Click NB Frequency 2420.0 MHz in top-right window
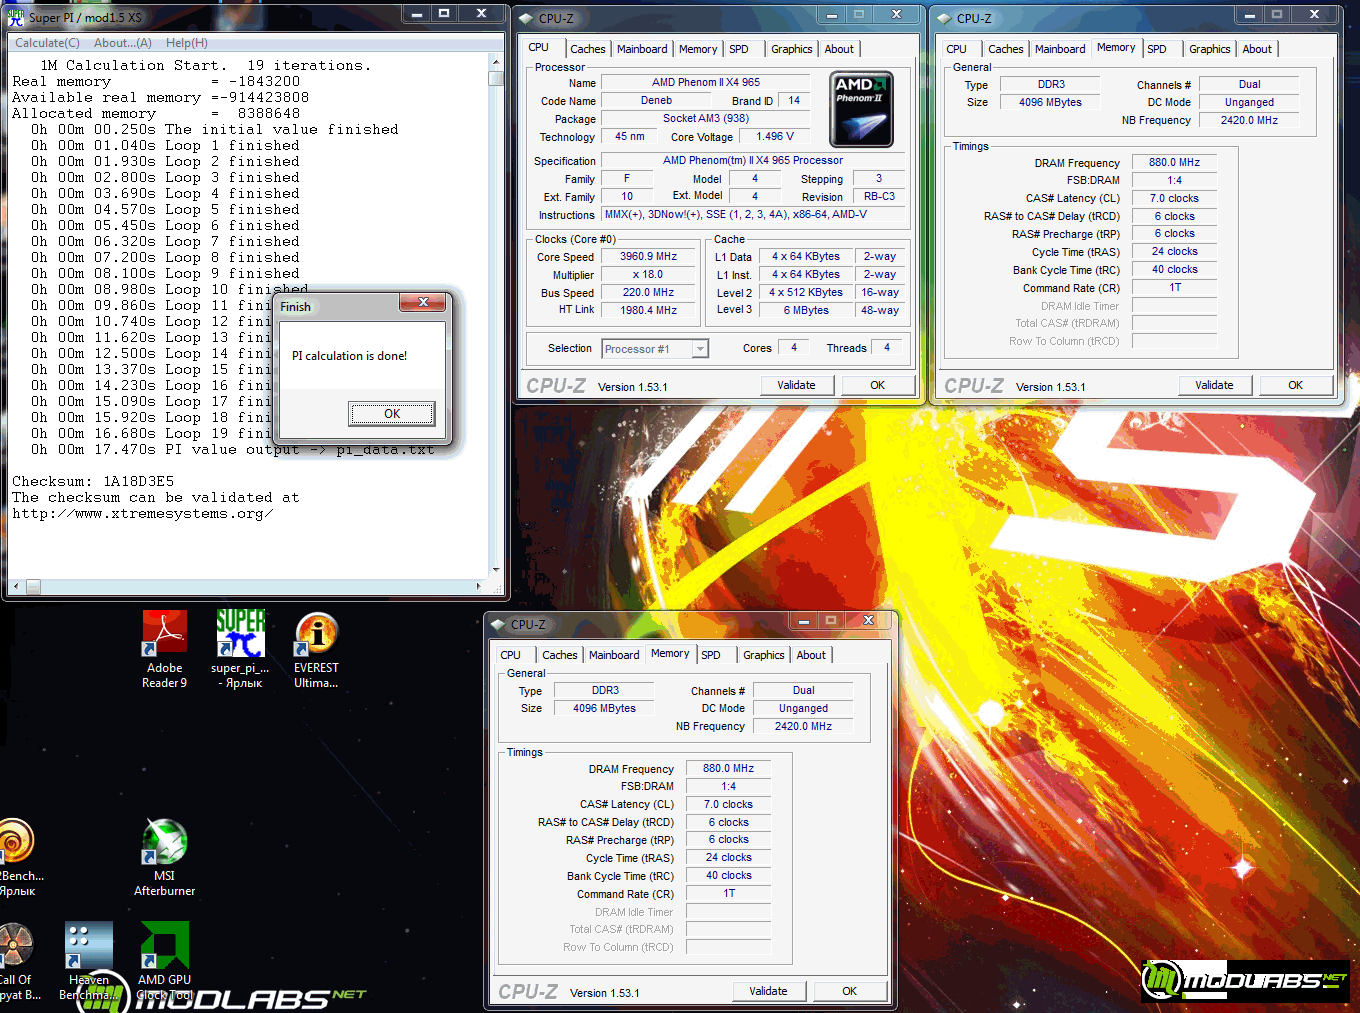This screenshot has height=1013, width=1360. 1249,120
